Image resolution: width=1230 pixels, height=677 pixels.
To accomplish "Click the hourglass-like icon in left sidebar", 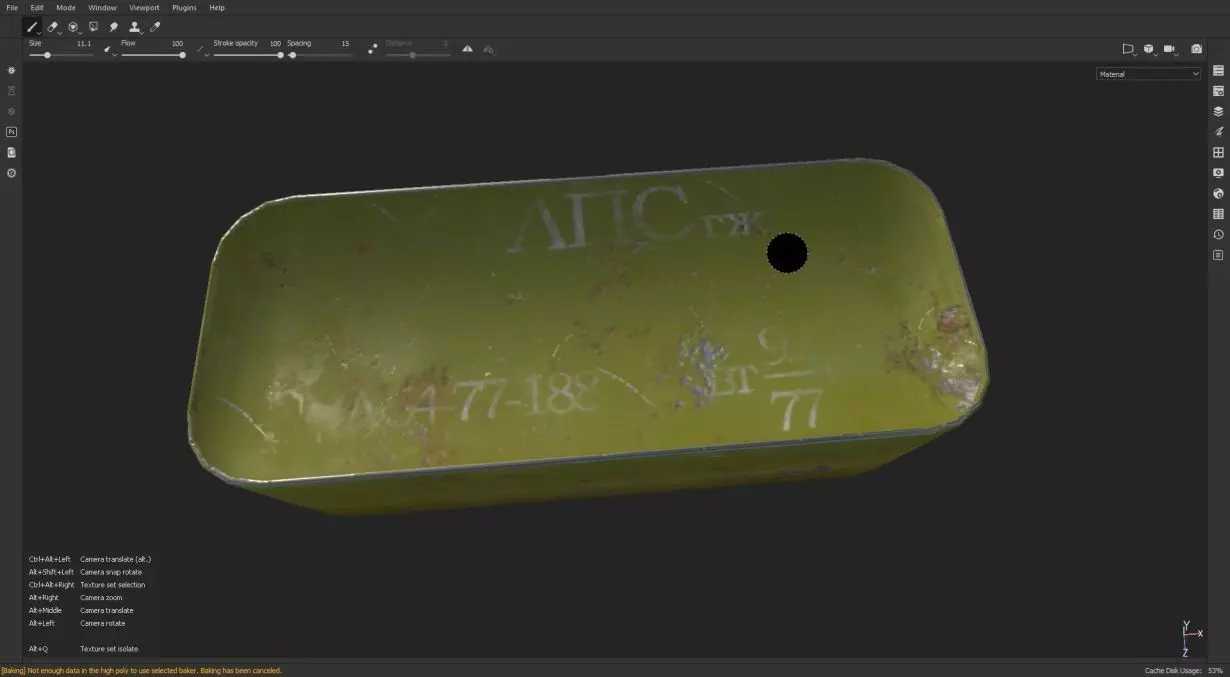I will pyautogui.click(x=12, y=91).
